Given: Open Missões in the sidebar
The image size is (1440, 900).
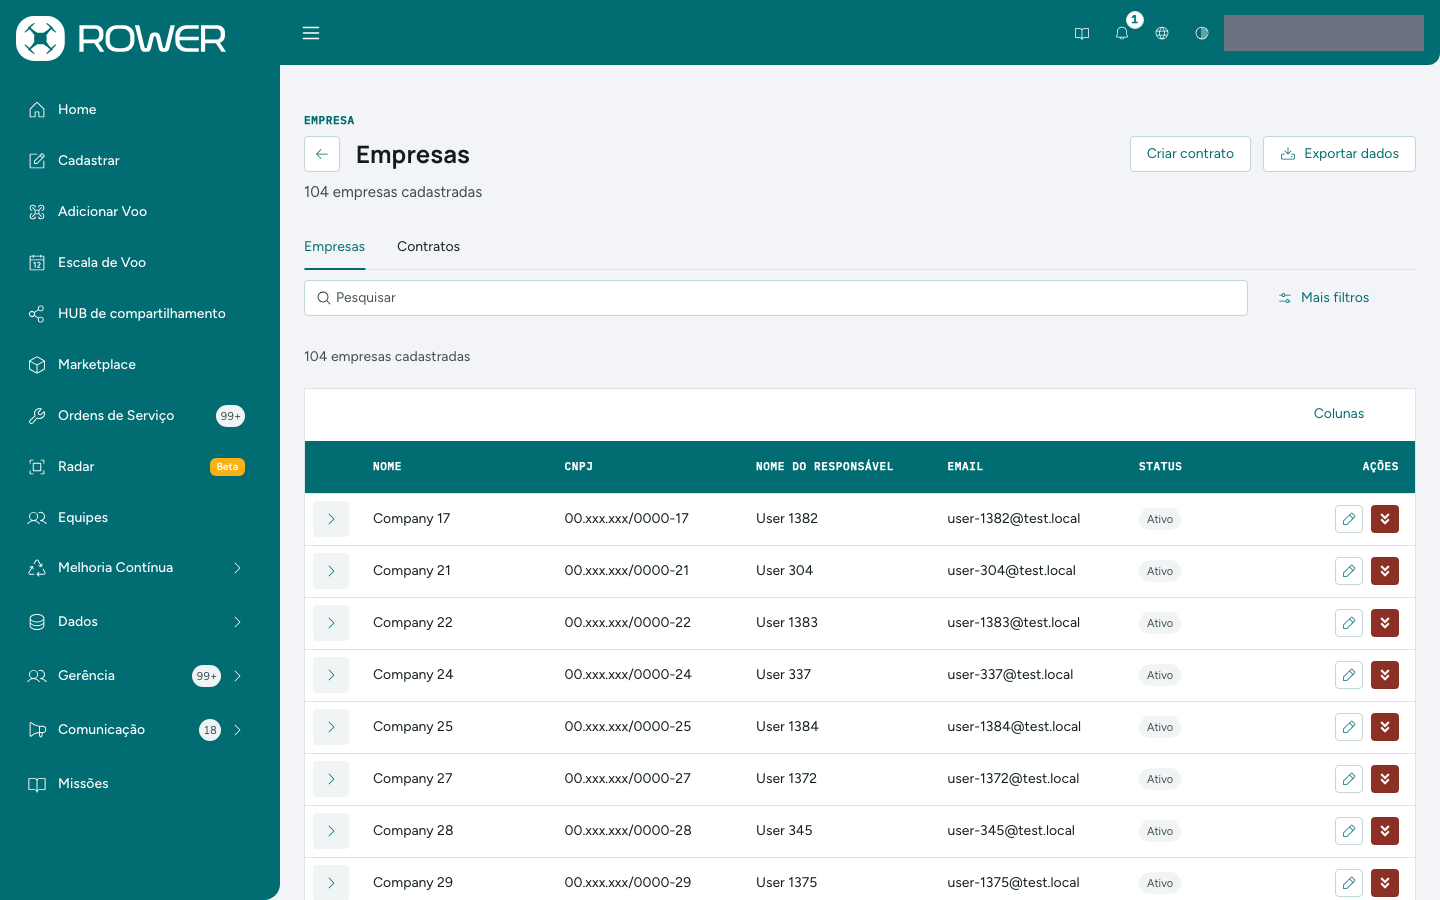Looking at the screenshot, I should click(x=83, y=784).
